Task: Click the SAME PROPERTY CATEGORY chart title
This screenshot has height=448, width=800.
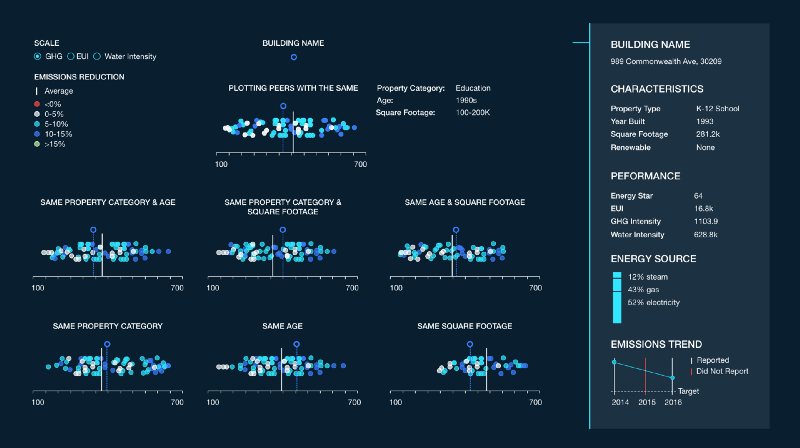Action: click(x=108, y=326)
